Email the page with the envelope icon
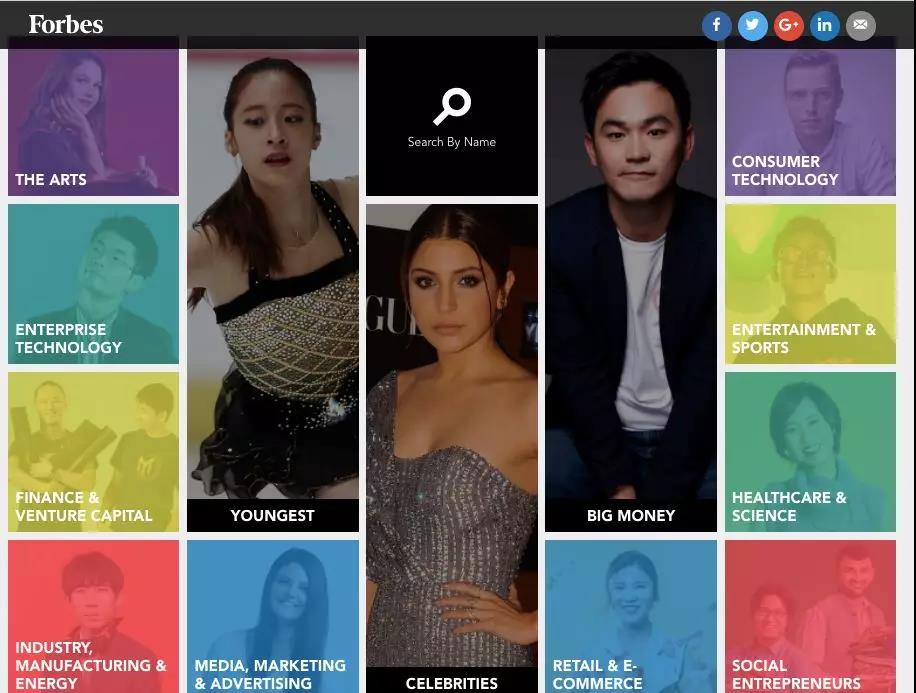 click(x=861, y=25)
